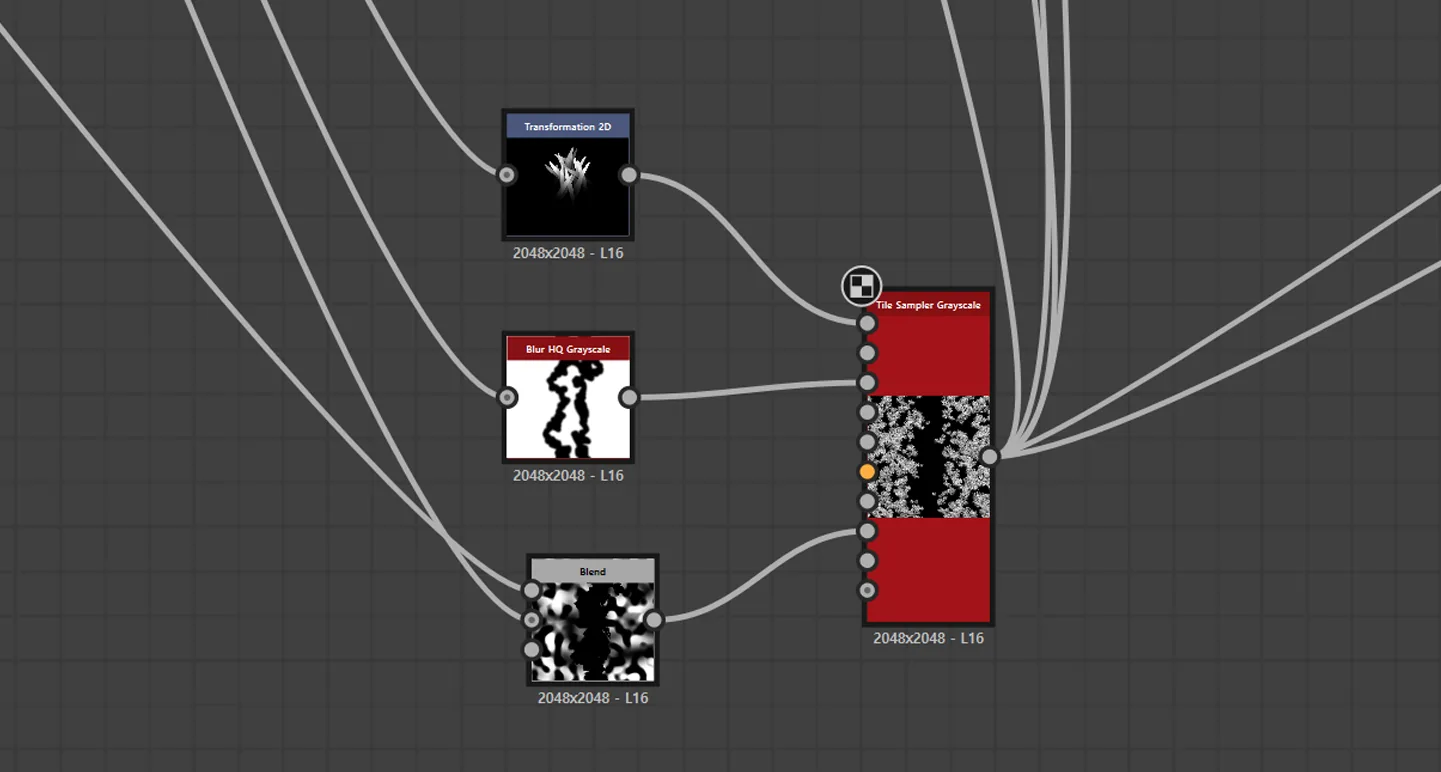Screen dimensions: 1441x772
Task: Click the Tile Sampler Grayscale output connector
Action: pyautogui.click(x=989, y=457)
